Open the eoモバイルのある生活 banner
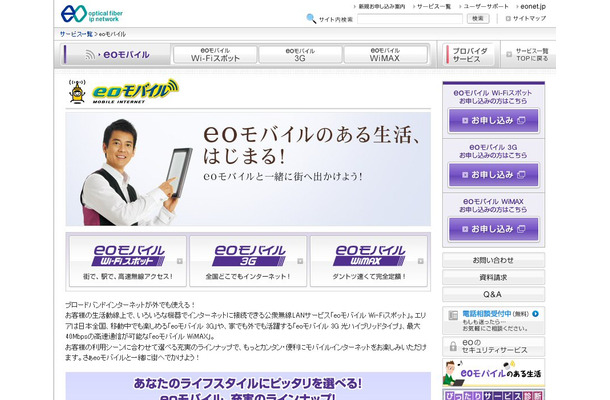 coord(493,373)
